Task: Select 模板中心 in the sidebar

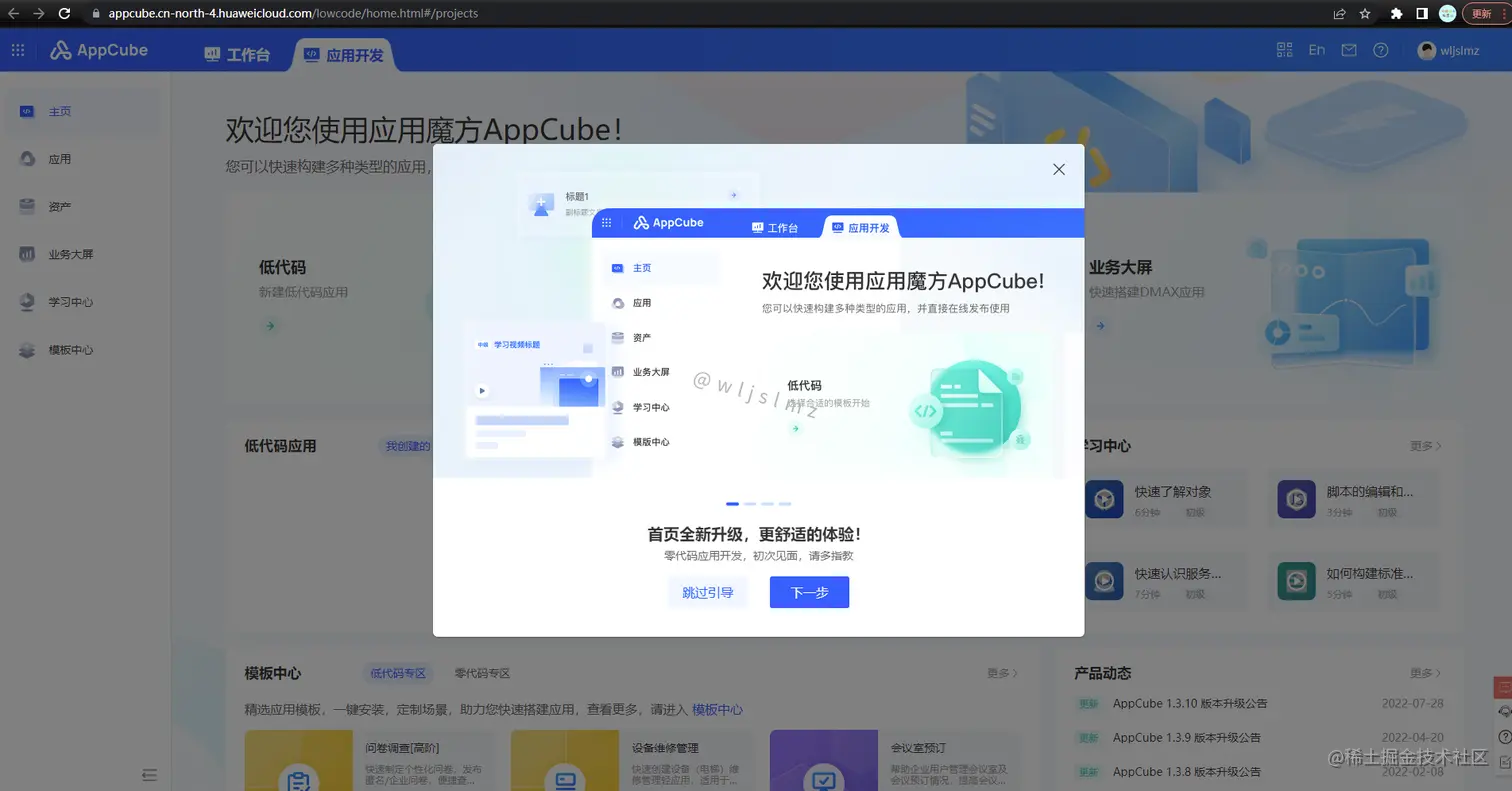Action: 85,350
